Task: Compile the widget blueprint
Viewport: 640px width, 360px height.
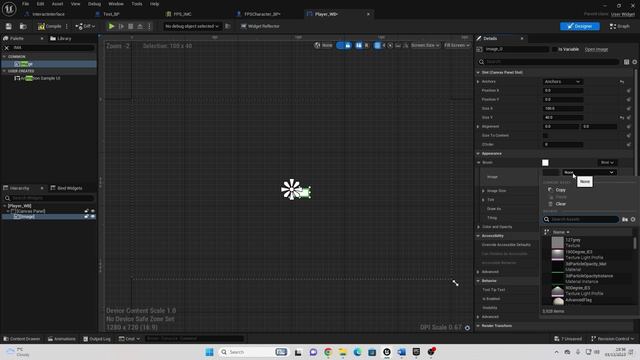Action: click(x=49, y=26)
